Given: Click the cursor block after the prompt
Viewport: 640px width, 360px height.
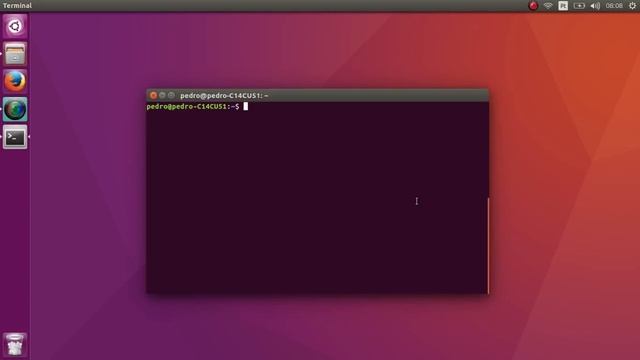Looking at the screenshot, I should 246,107.
